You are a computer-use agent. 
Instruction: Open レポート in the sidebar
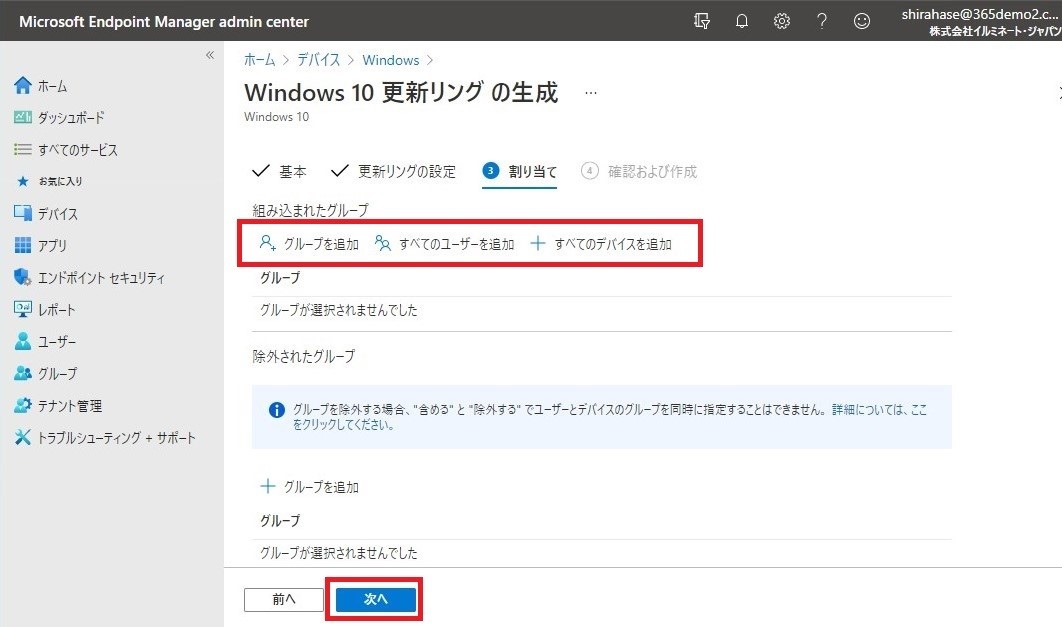pos(57,310)
